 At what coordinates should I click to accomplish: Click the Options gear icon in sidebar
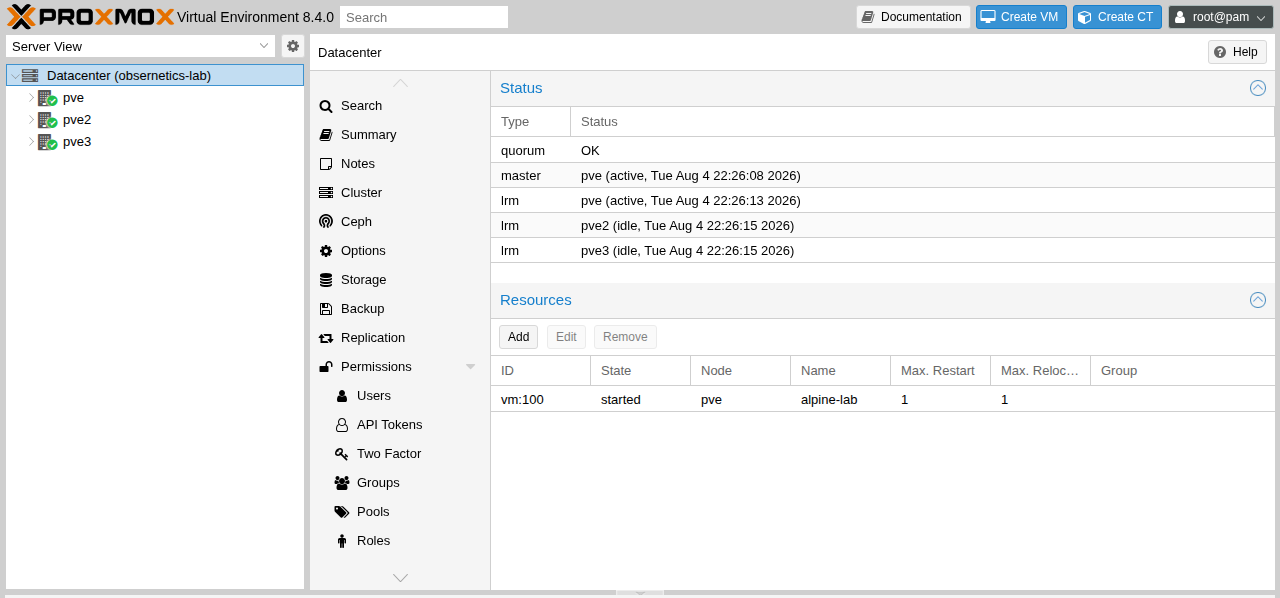pos(326,251)
